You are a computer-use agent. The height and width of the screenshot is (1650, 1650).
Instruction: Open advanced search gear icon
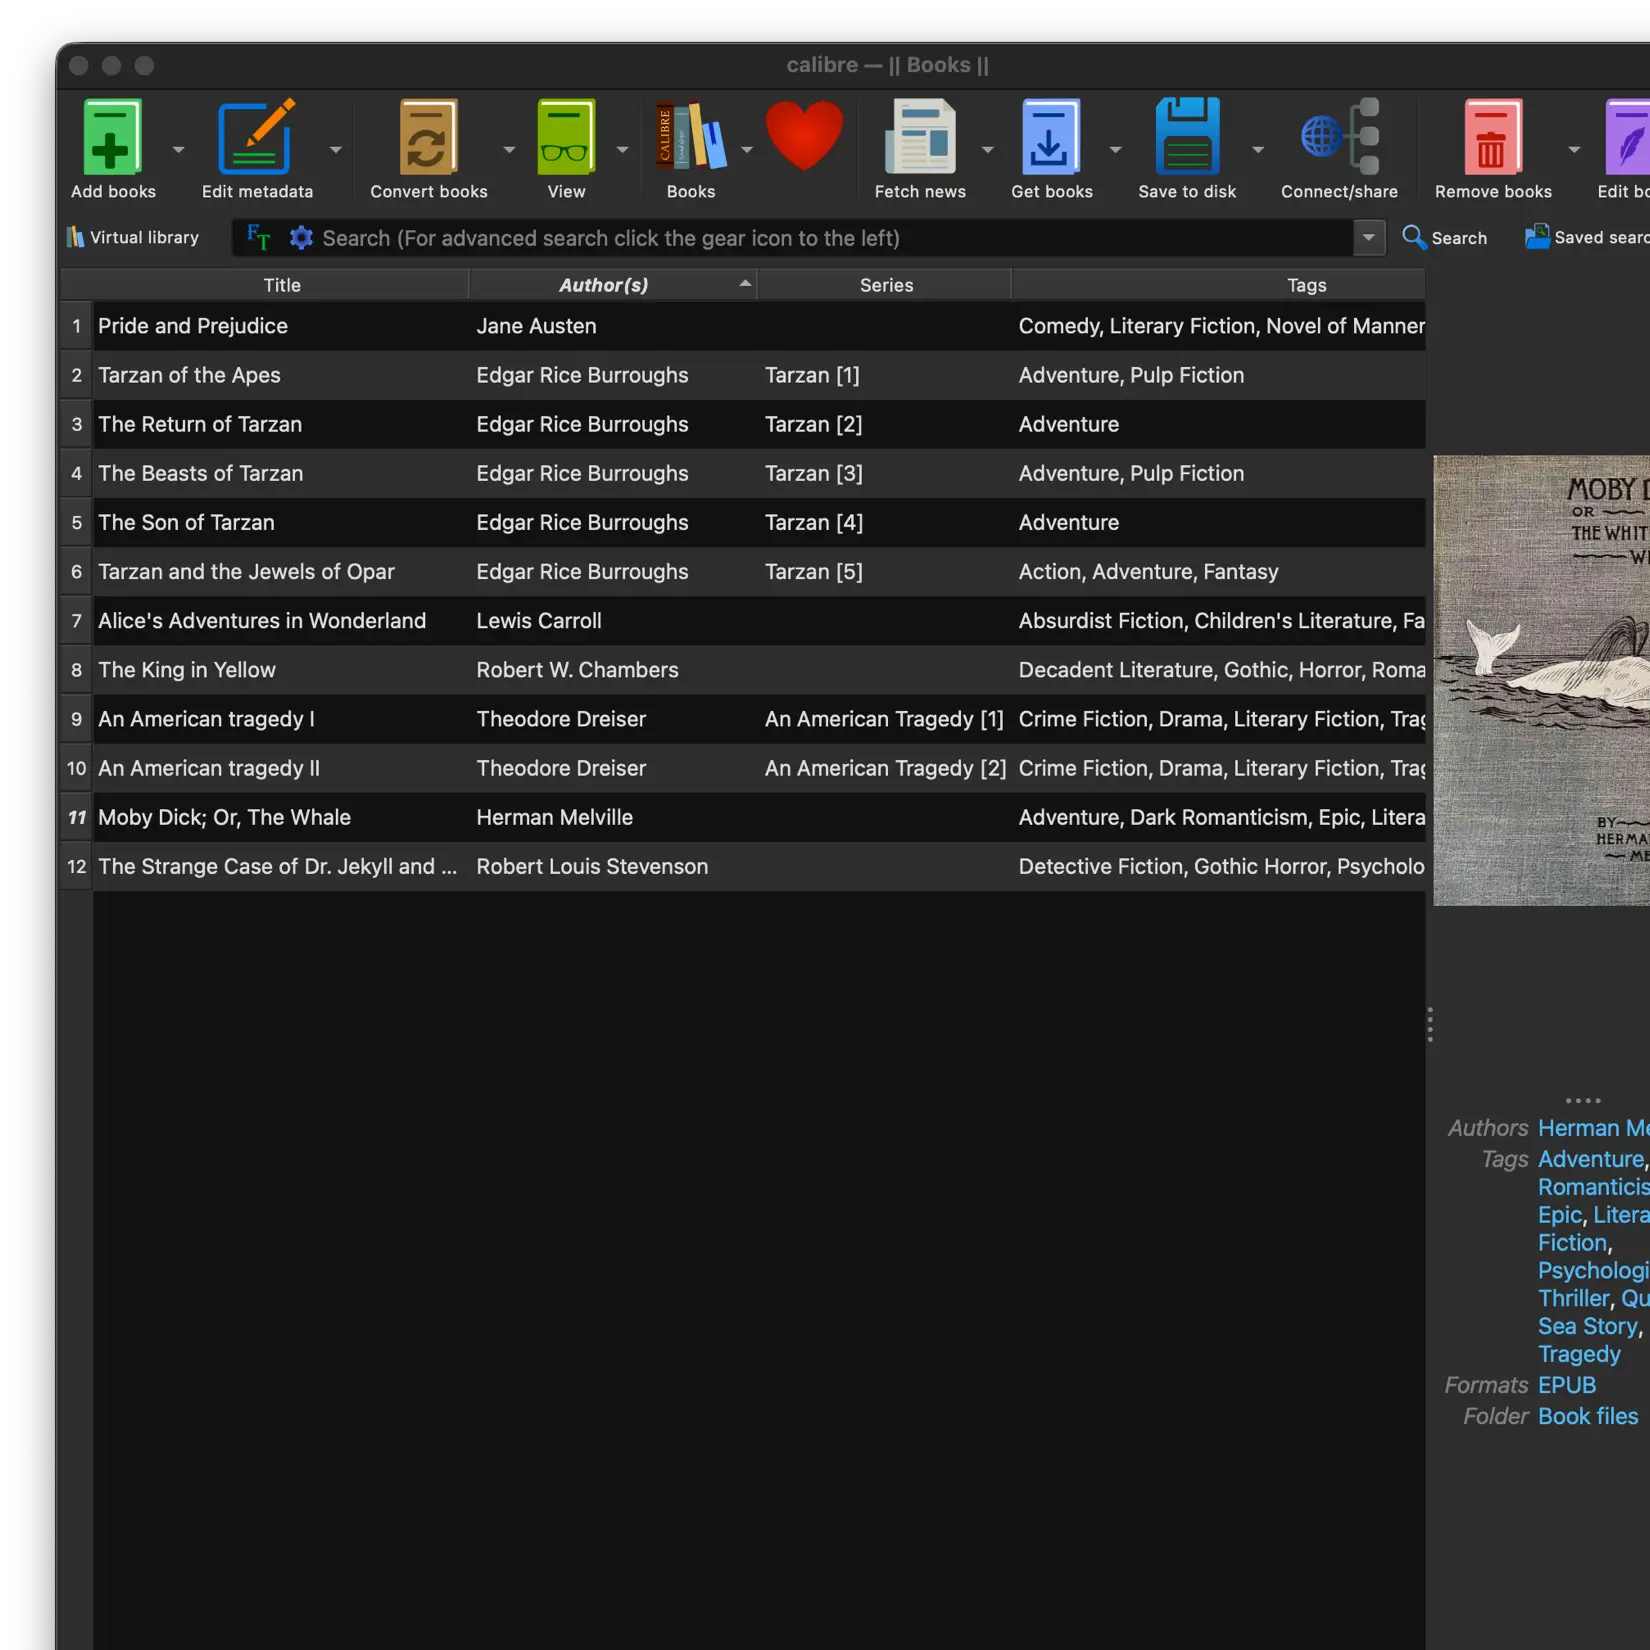click(x=301, y=238)
